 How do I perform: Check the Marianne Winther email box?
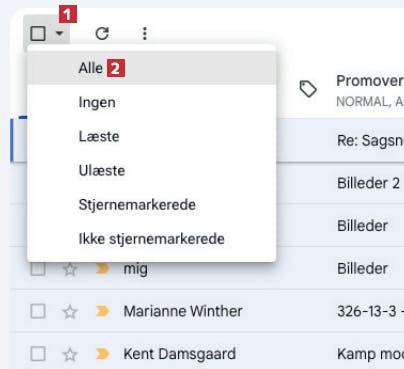click(x=38, y=312)
